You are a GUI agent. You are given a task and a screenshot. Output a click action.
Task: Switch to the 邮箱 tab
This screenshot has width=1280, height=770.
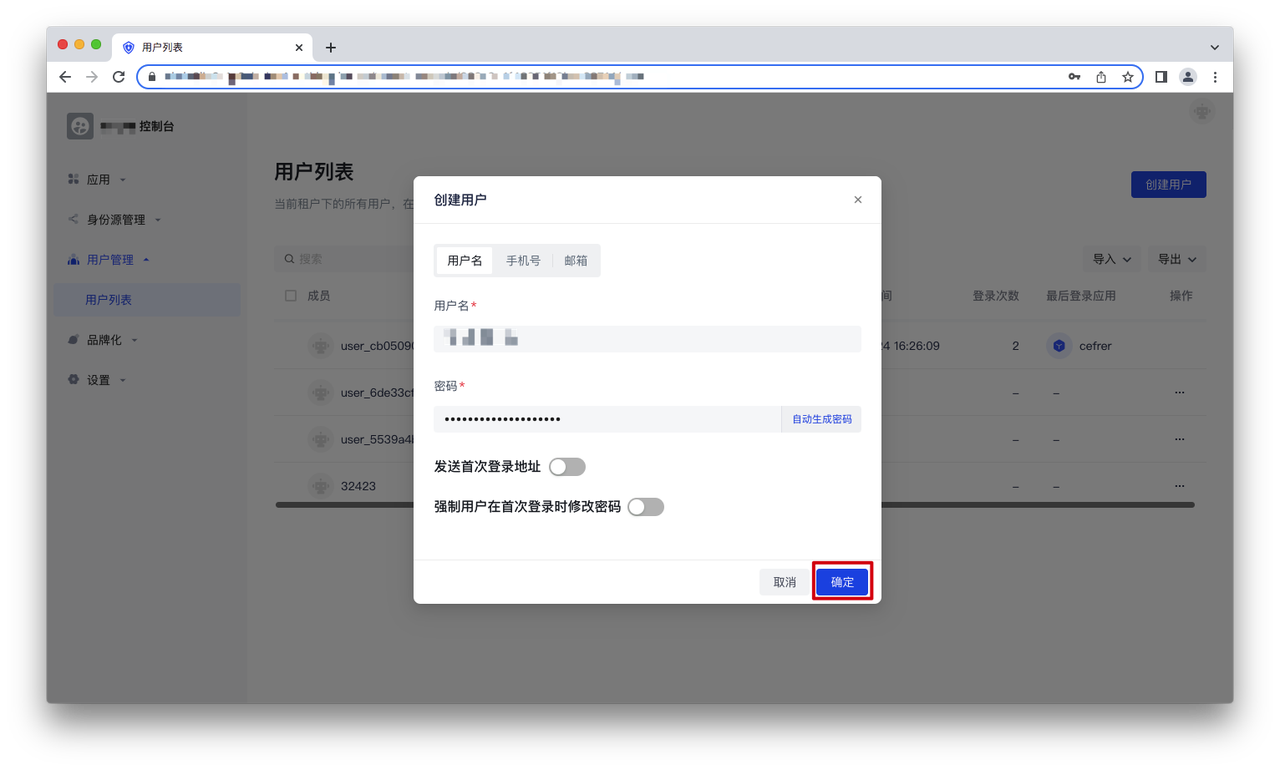tap(576, 261)
